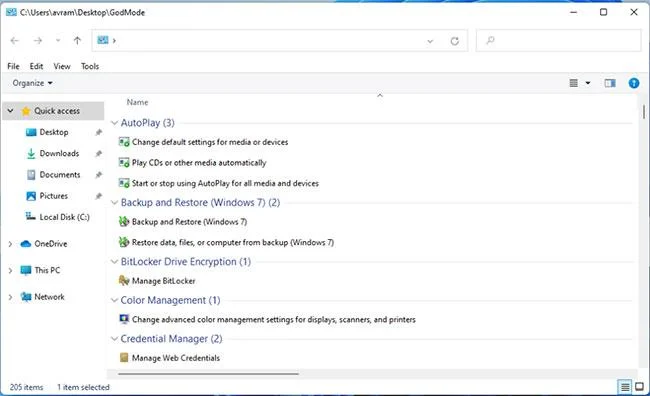Viewport: 650px width, 396px height.
Task: Open Restore data, files, or computer from backup
Action: [x=233, y=242]
